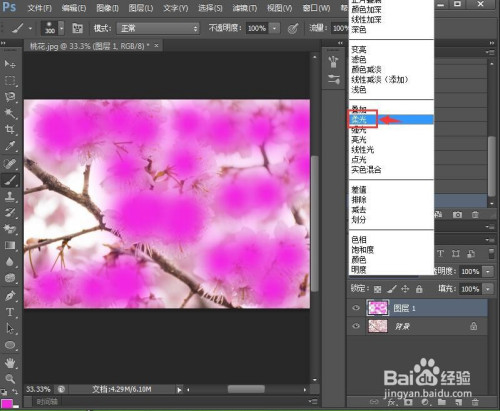Viewport: 500px width, 411px height.
Task: Select the Zoom tool
Action: click(10, 379)
